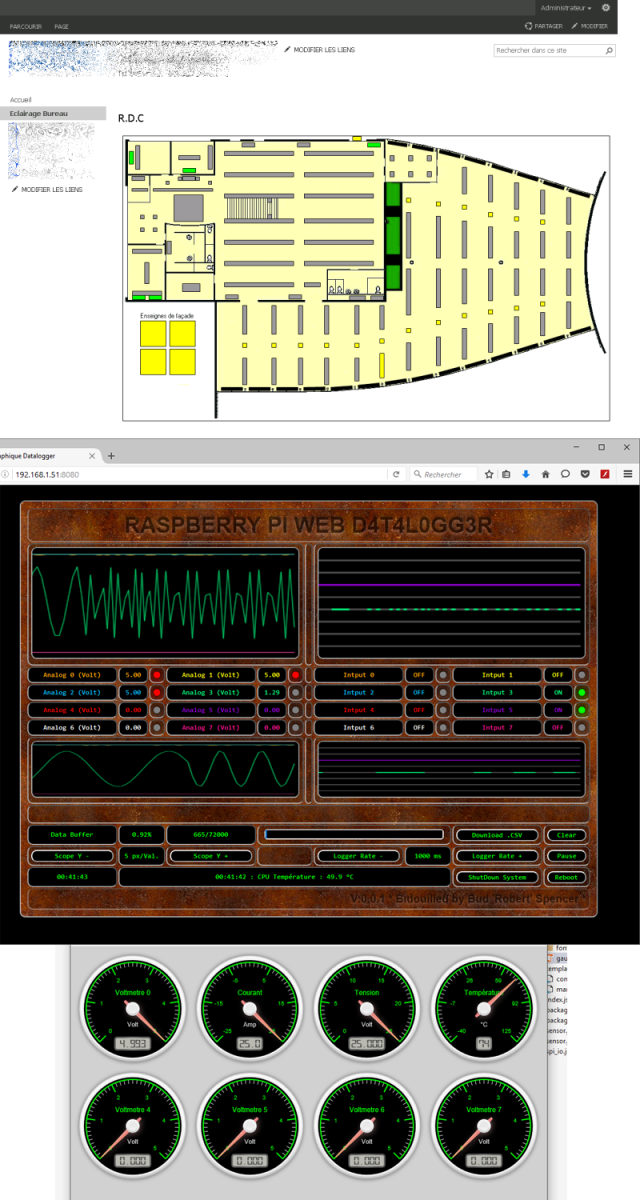Click the Intput 3 ON state
Screen dimensions: 640x1200
pos(557,692)
